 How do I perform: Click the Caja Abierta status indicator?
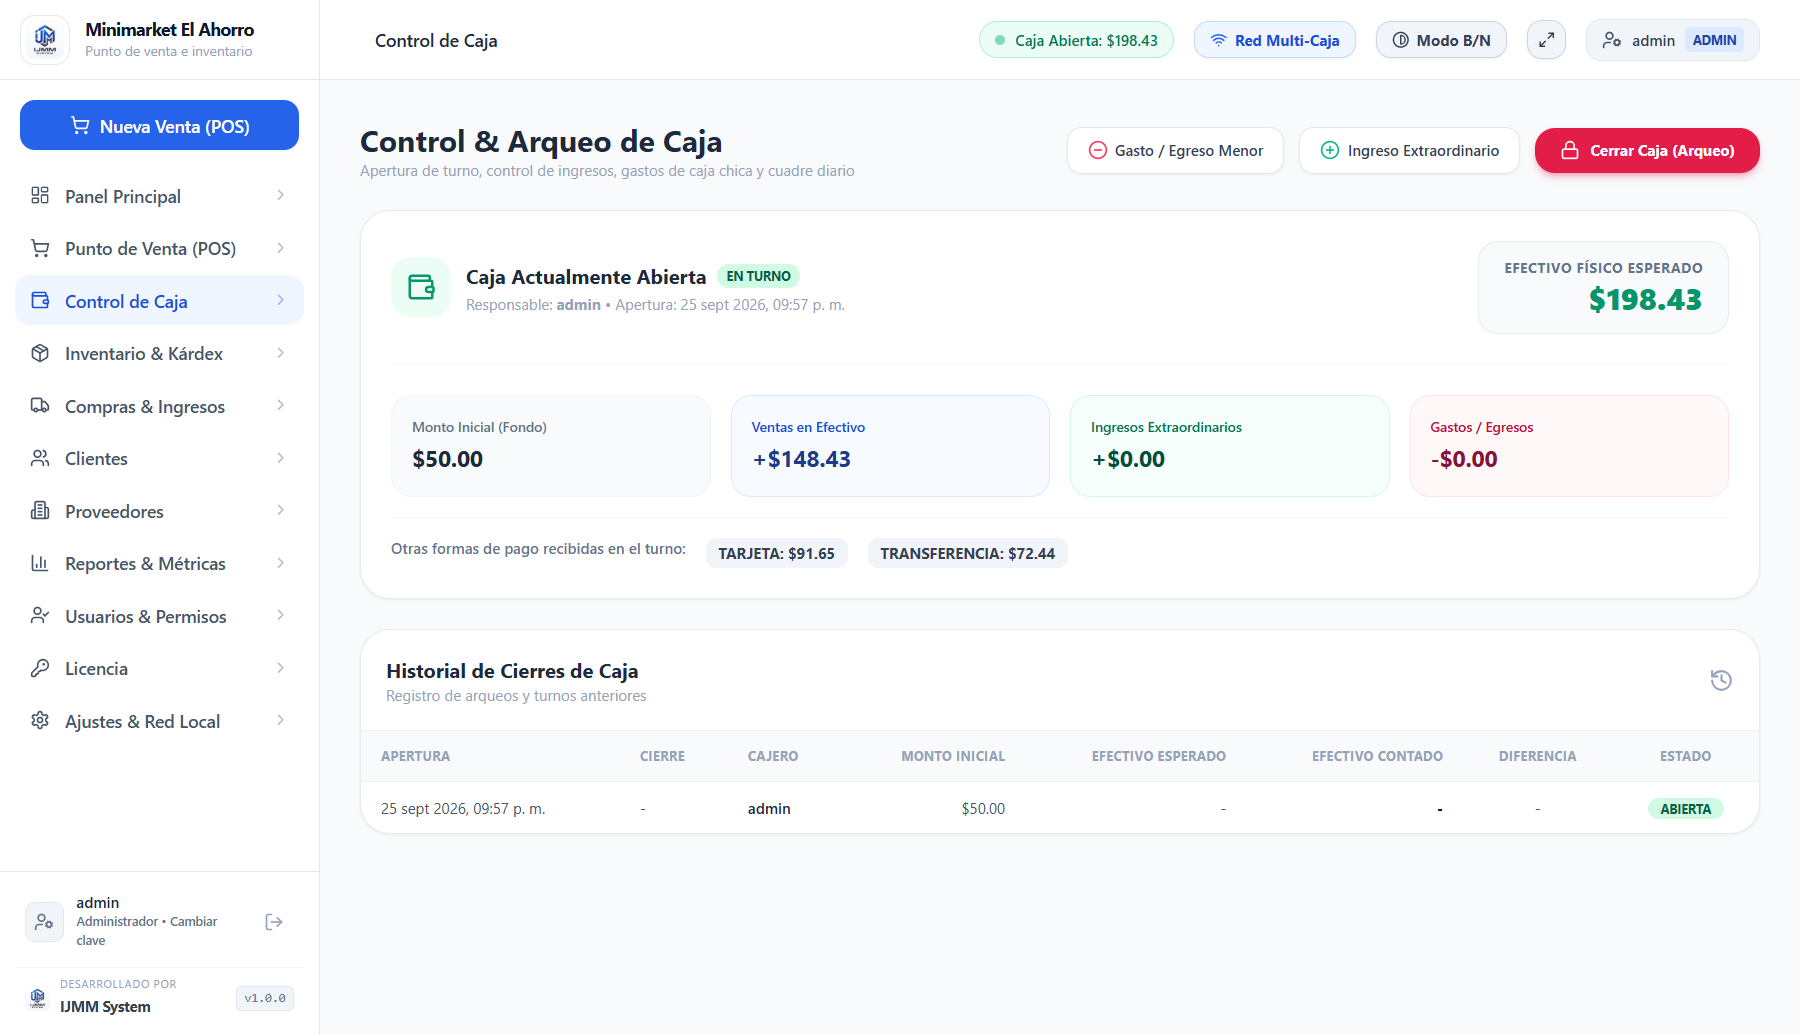click(x=1076, y=40)
